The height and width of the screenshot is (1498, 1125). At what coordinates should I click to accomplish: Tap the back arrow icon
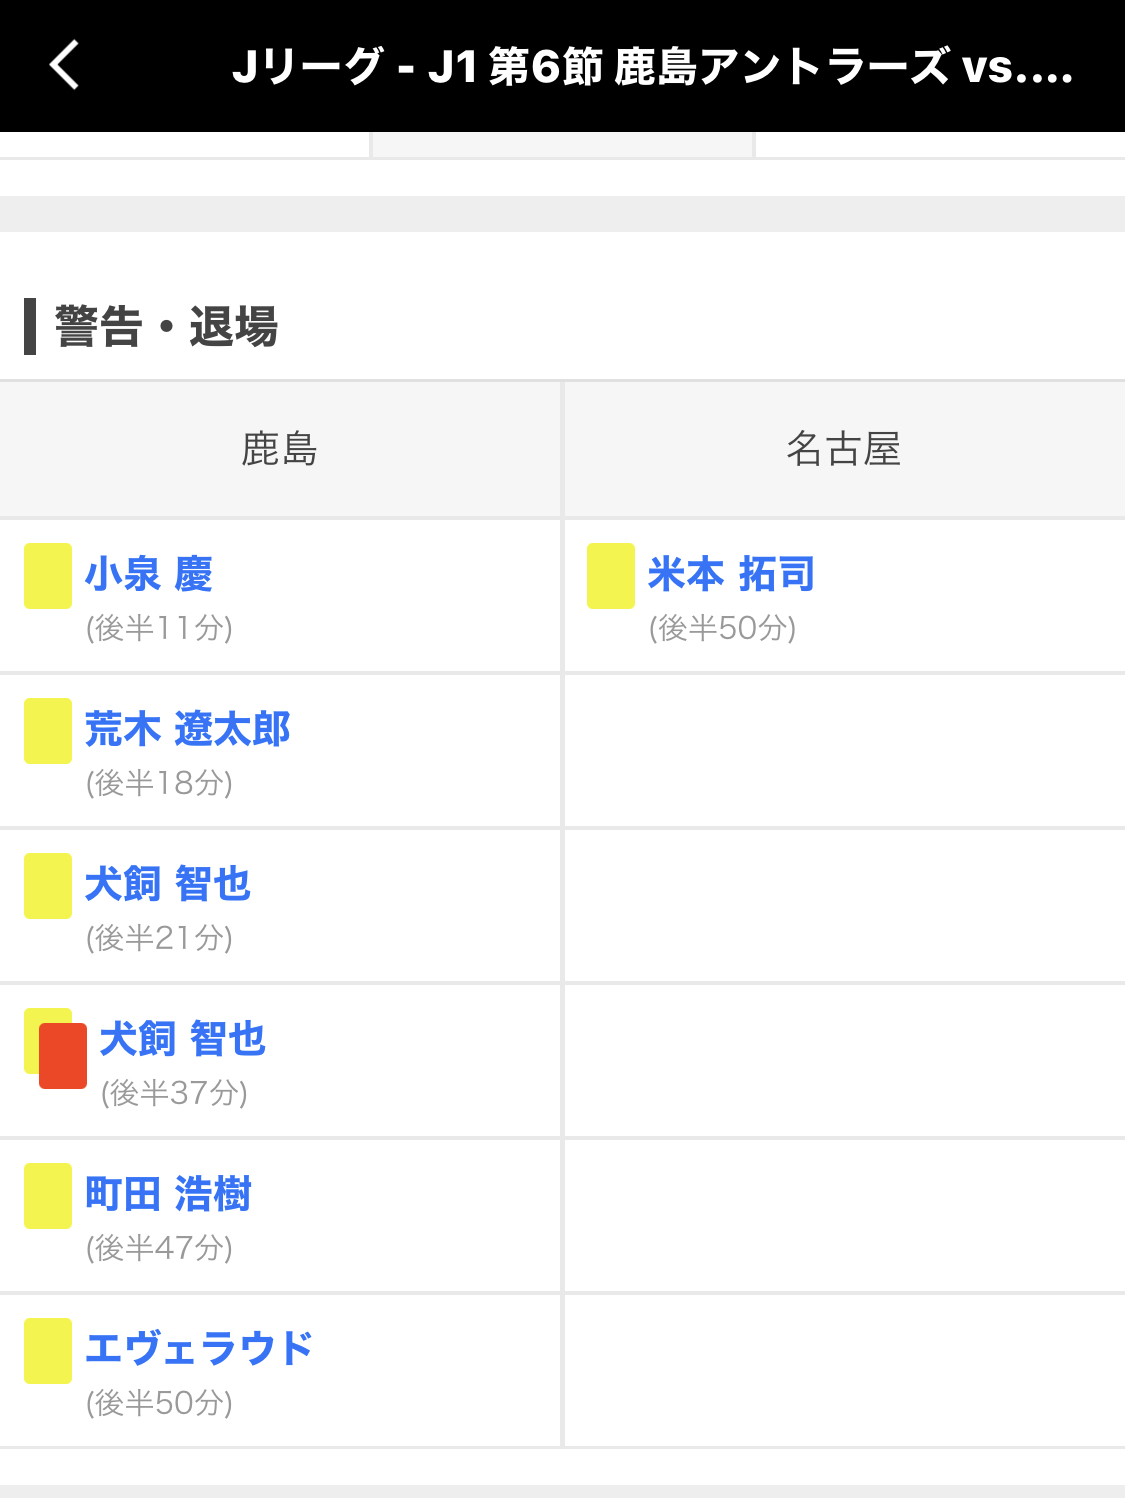(65, 66)
